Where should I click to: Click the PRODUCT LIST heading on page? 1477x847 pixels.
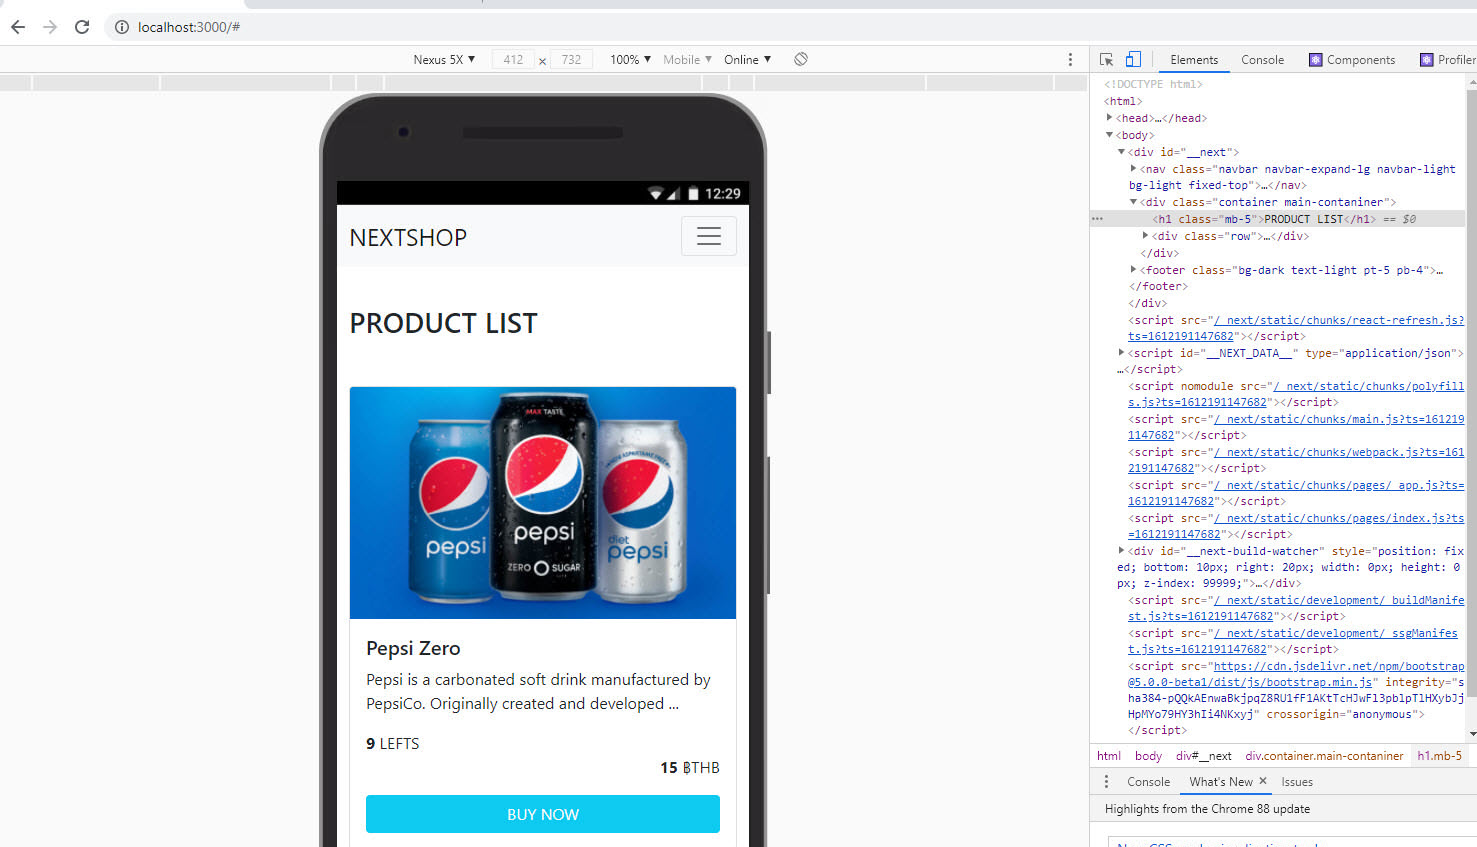coord(443,323)
